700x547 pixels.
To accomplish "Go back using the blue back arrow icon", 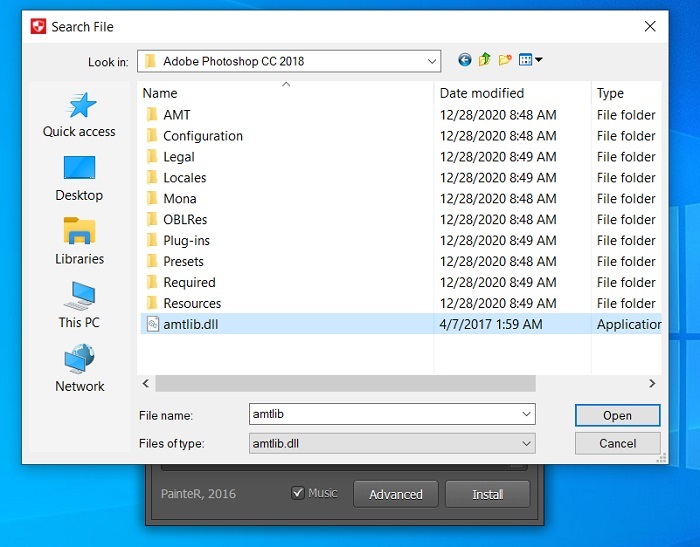I will (464, 59).
